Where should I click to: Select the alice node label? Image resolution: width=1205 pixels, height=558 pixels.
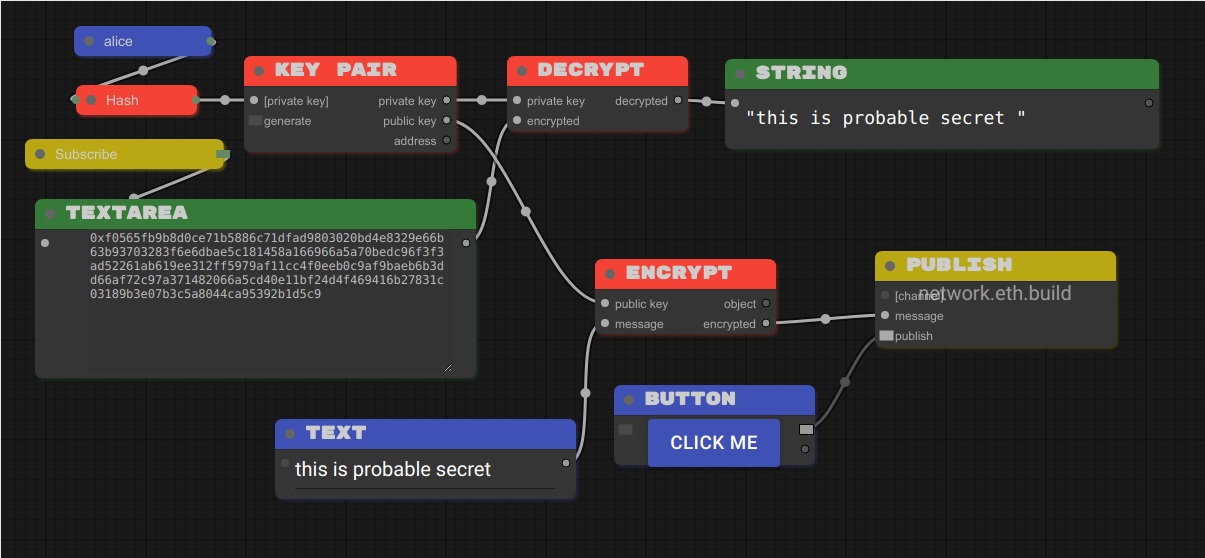coord(118,42)
